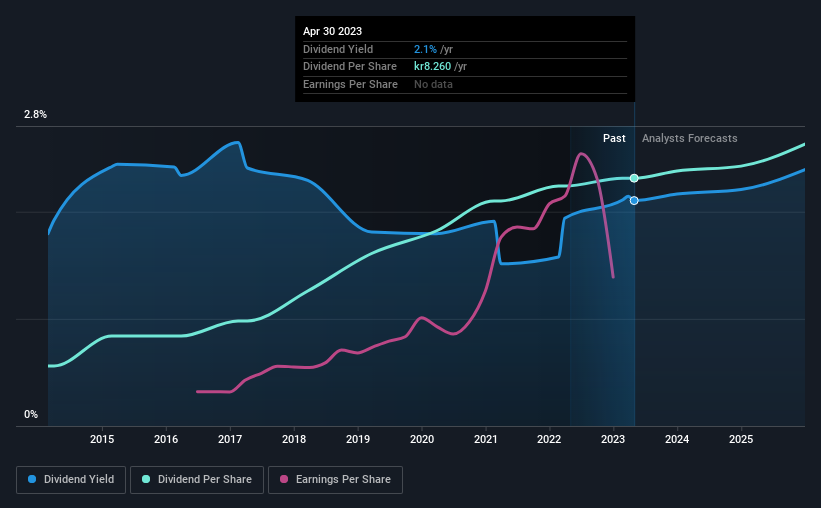
Task: Click the 2019 x-axis label
Action: click(358, 439)
